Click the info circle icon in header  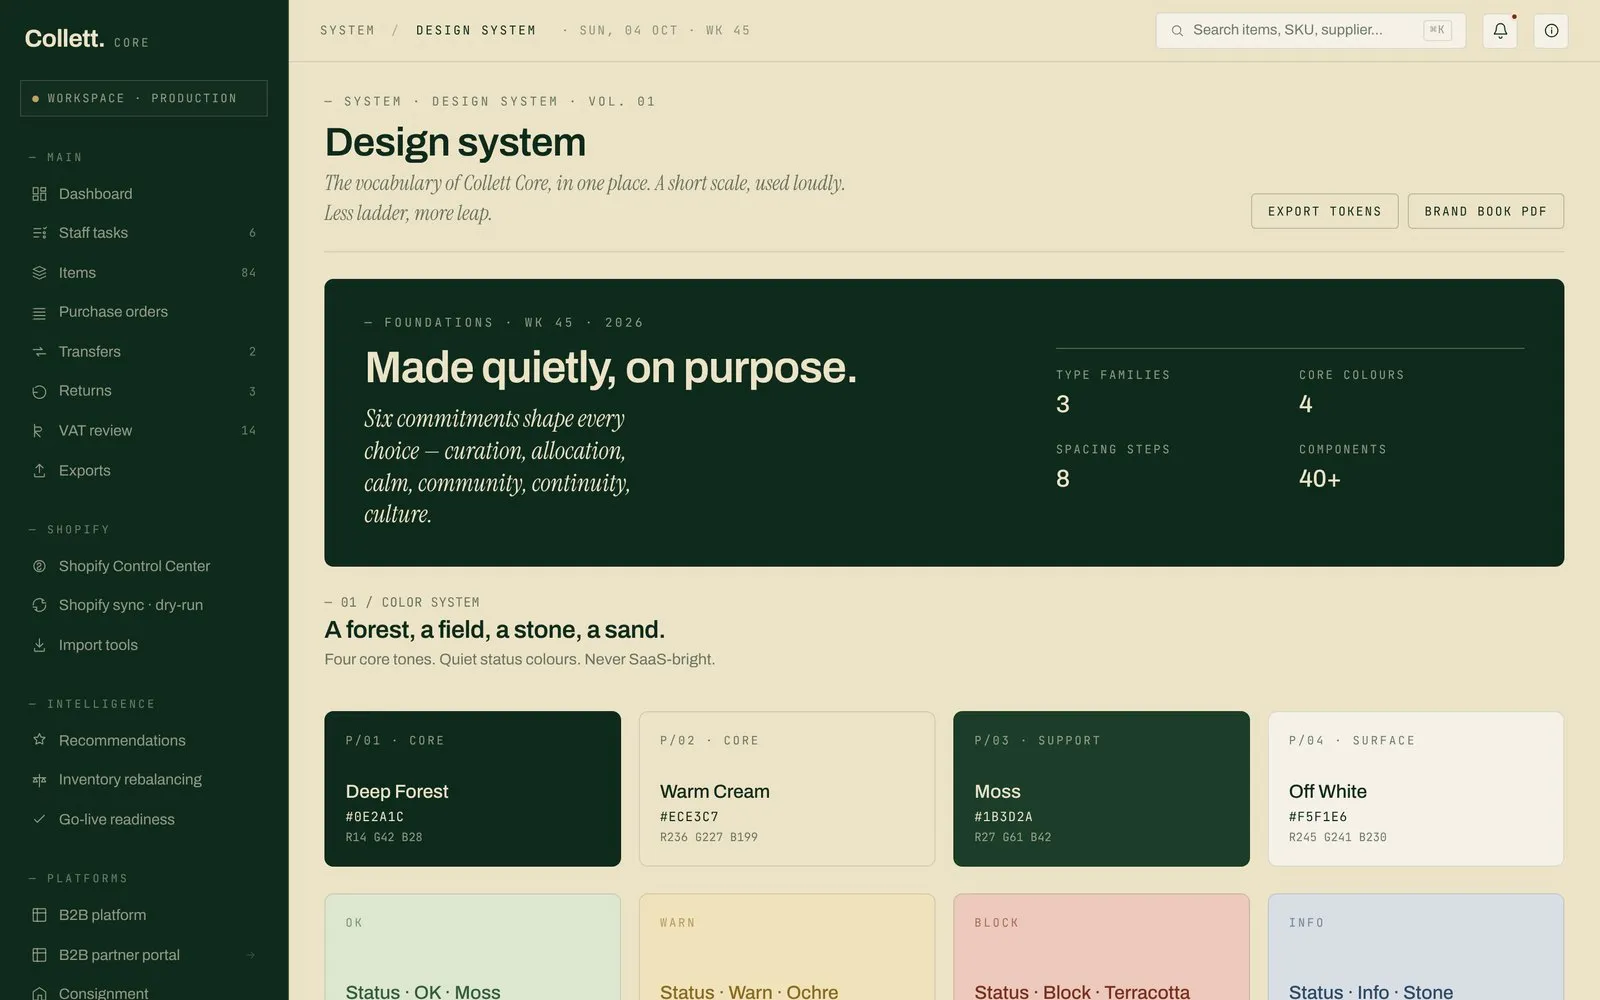click(x=1551, y=31)
